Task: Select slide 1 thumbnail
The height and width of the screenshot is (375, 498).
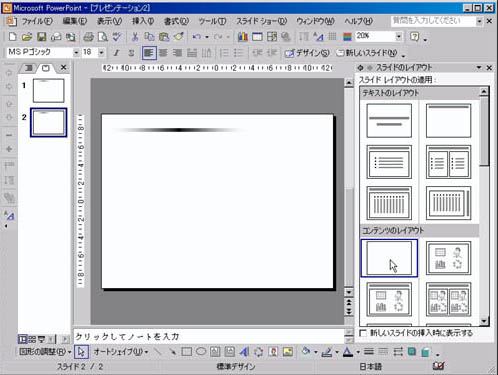Action: tap(49, 90)
